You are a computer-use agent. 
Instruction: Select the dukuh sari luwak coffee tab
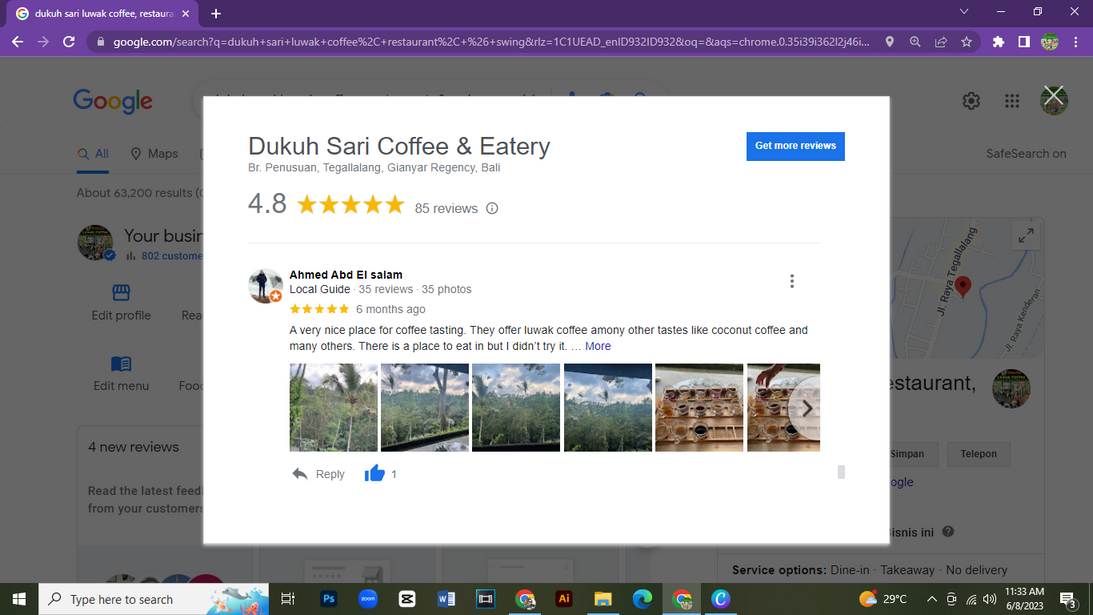(100, 14)
